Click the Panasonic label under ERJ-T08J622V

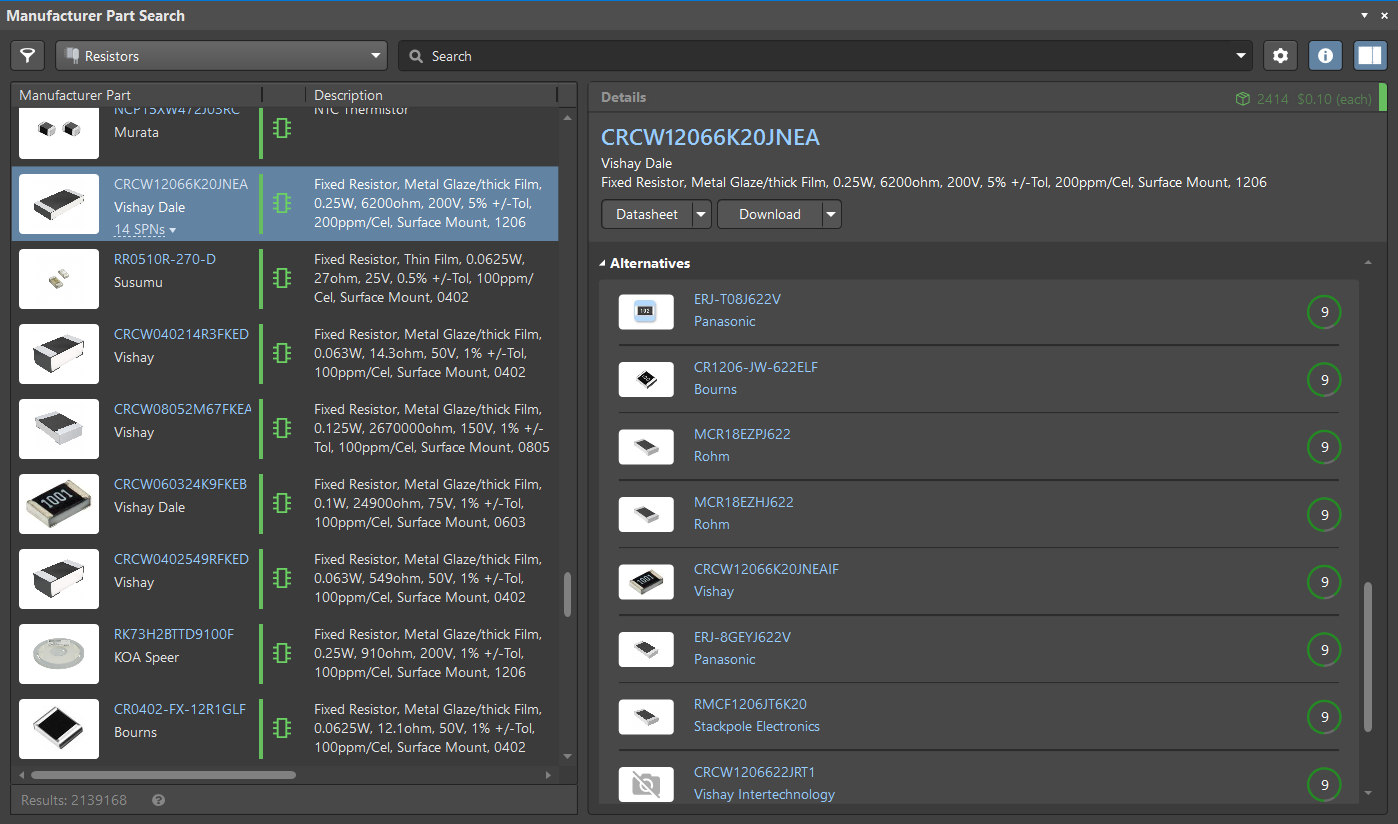pos(725,321)
